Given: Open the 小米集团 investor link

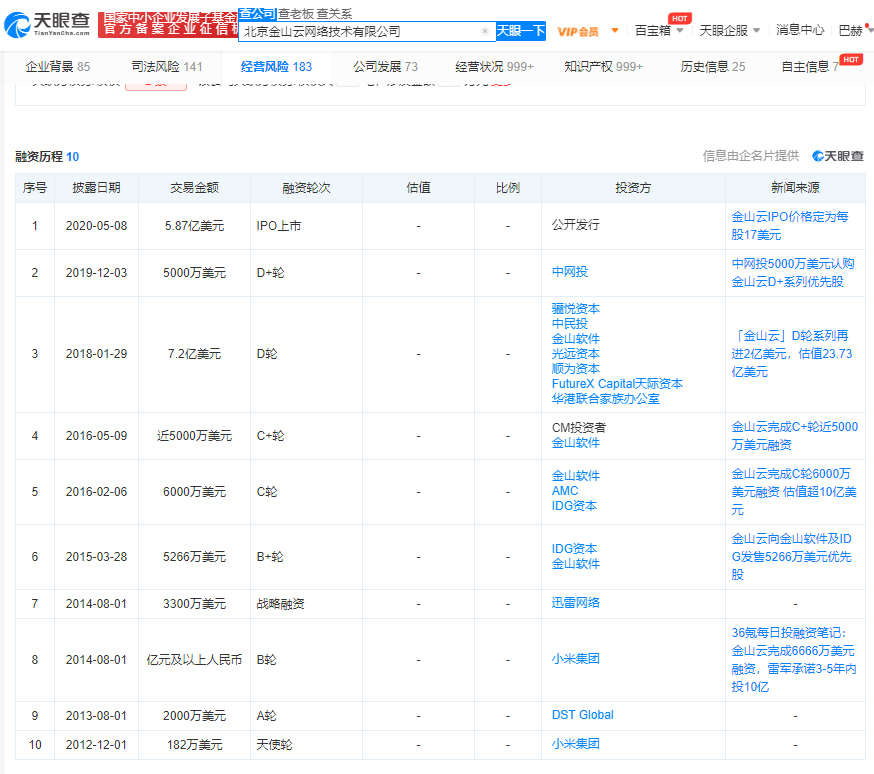Looking at the screenshot, I should 575,658.
